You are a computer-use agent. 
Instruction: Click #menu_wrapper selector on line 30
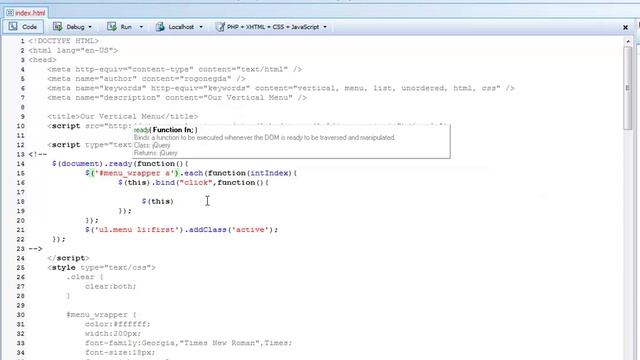(x=97, y=315)
